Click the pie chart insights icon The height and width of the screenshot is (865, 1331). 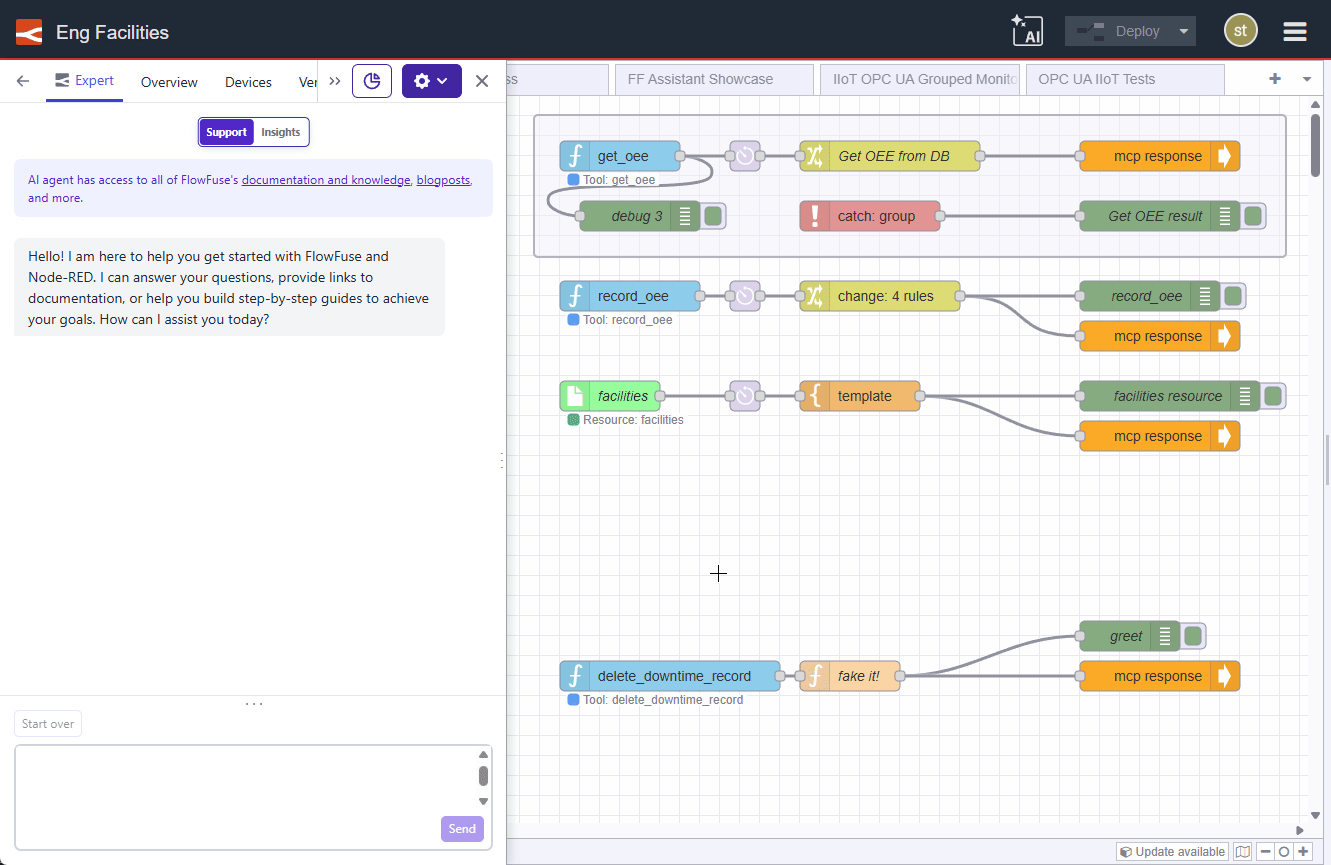(x=371, y=81)
